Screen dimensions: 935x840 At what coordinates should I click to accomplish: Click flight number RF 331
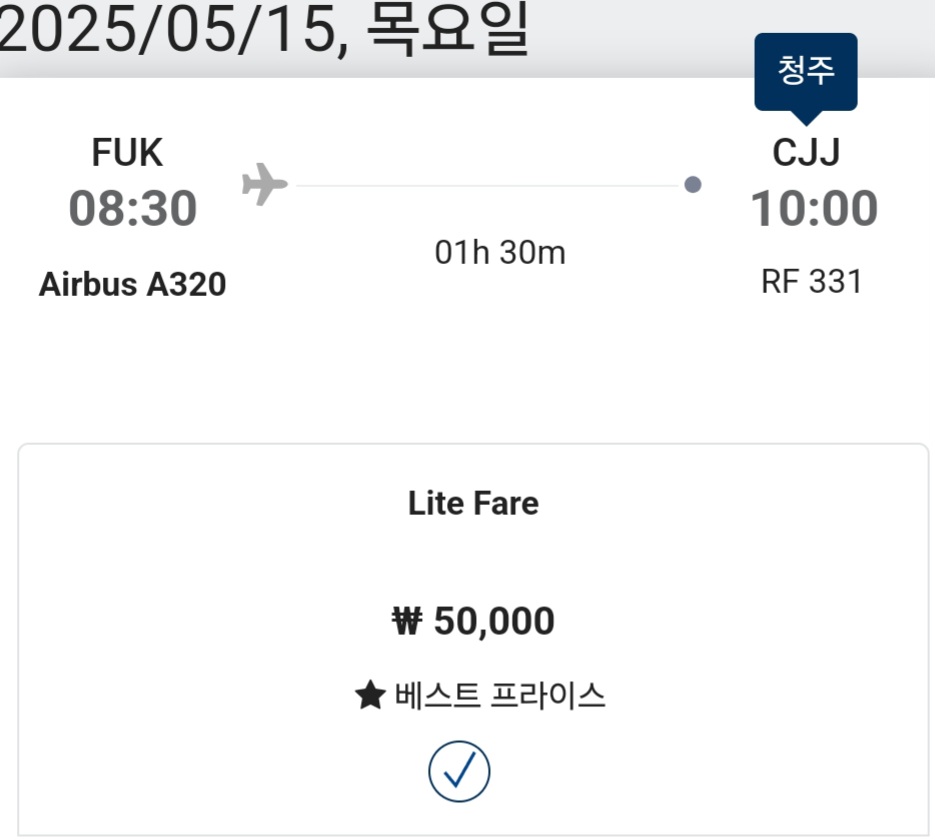pyautogui.click(x=811, y=282)
